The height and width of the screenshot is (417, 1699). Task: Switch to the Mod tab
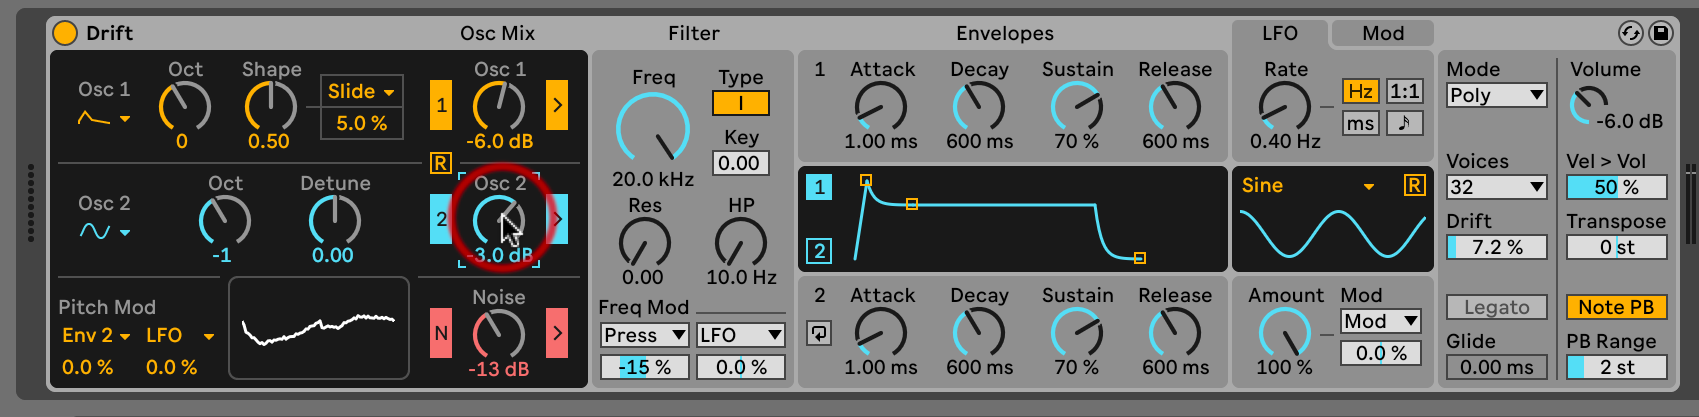click(1383, 33)
